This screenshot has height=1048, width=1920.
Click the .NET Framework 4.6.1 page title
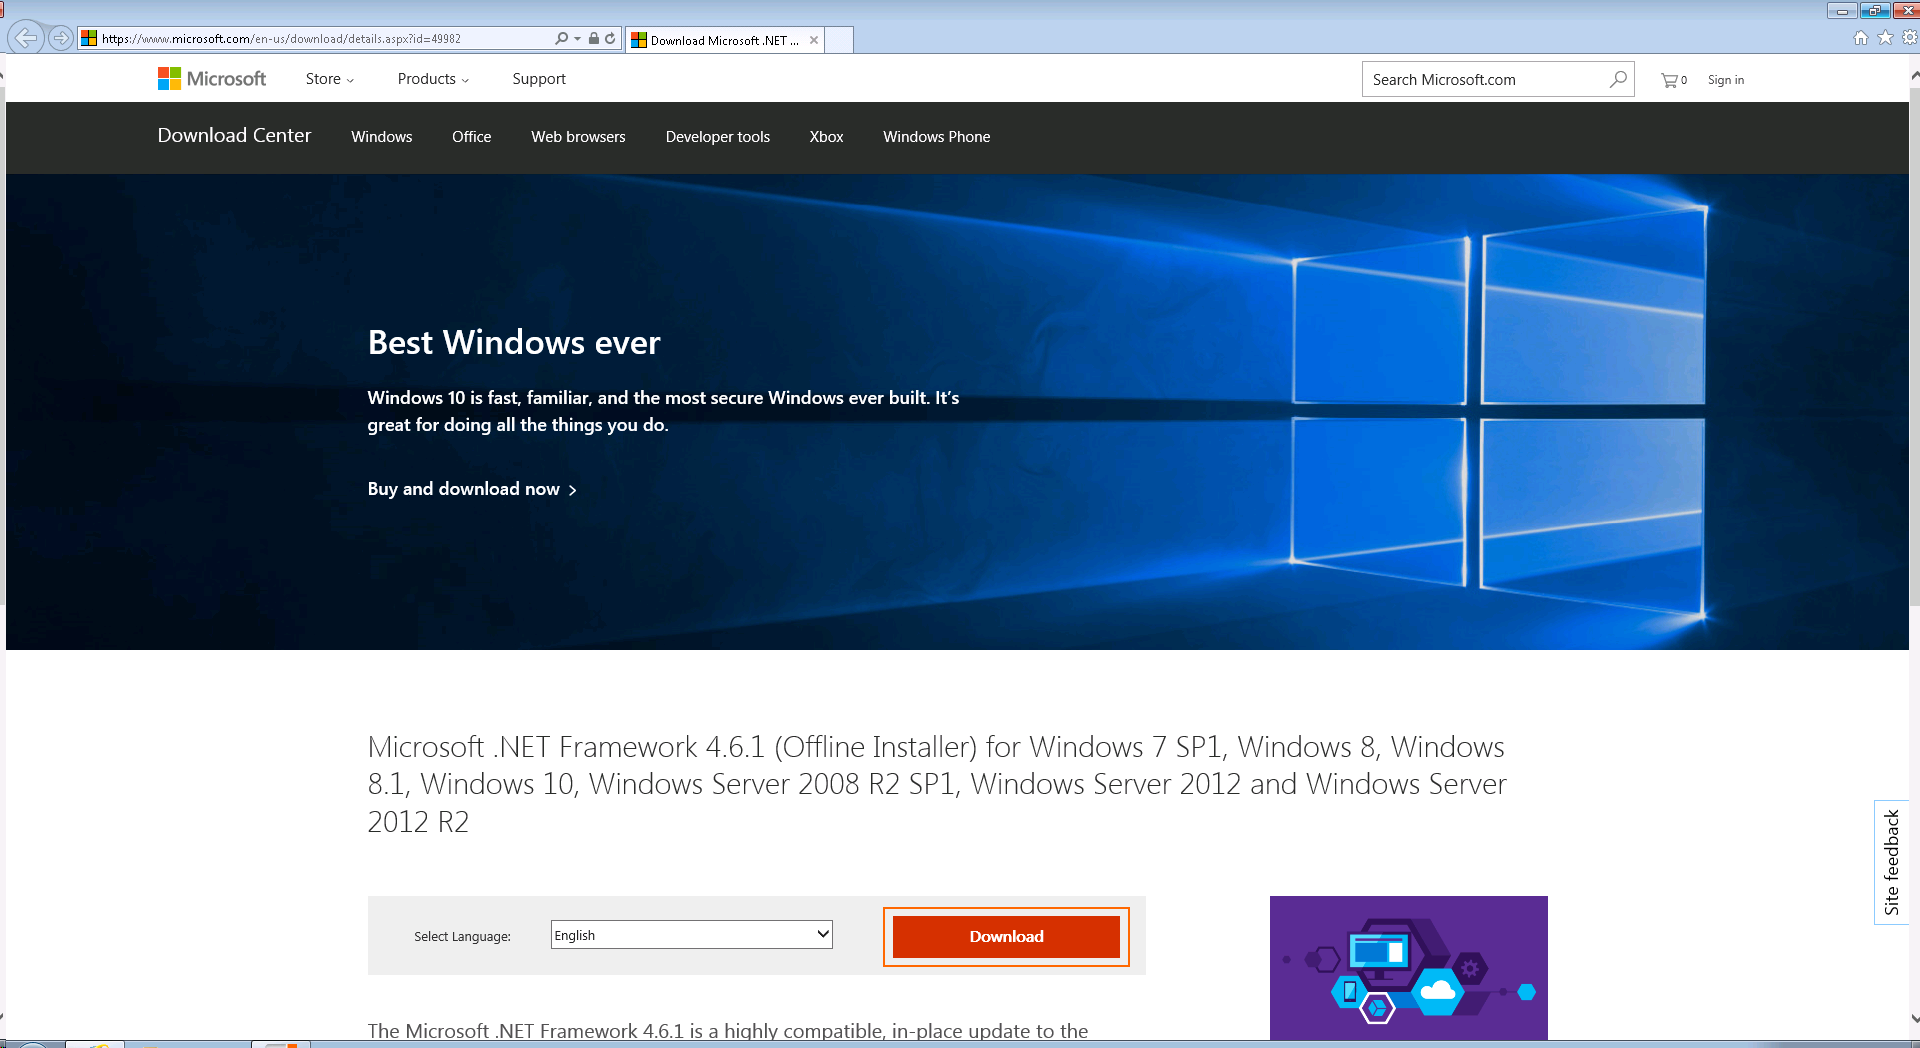tap(937, 784)
